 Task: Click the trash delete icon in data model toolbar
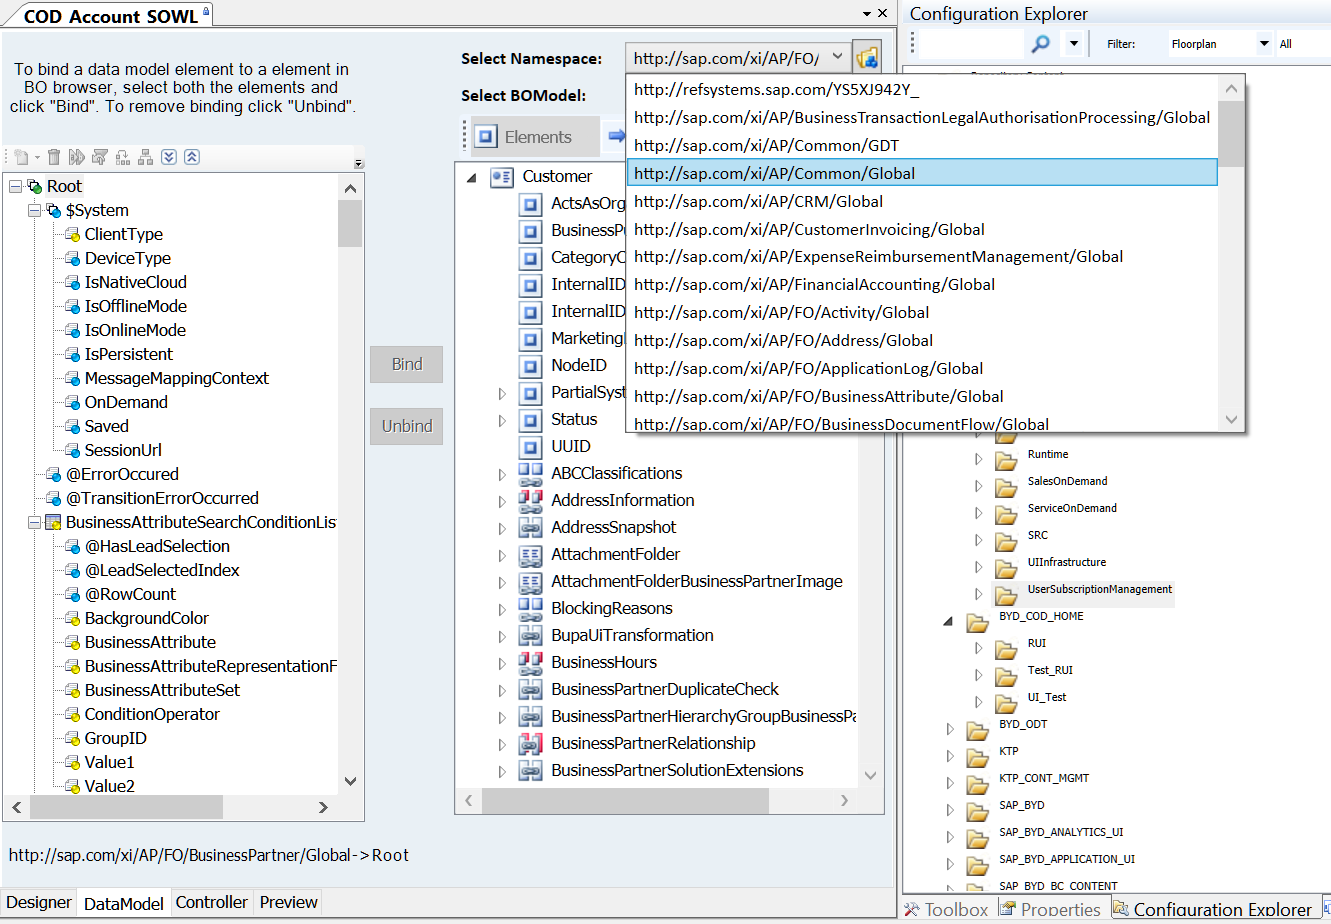[54, 157]
